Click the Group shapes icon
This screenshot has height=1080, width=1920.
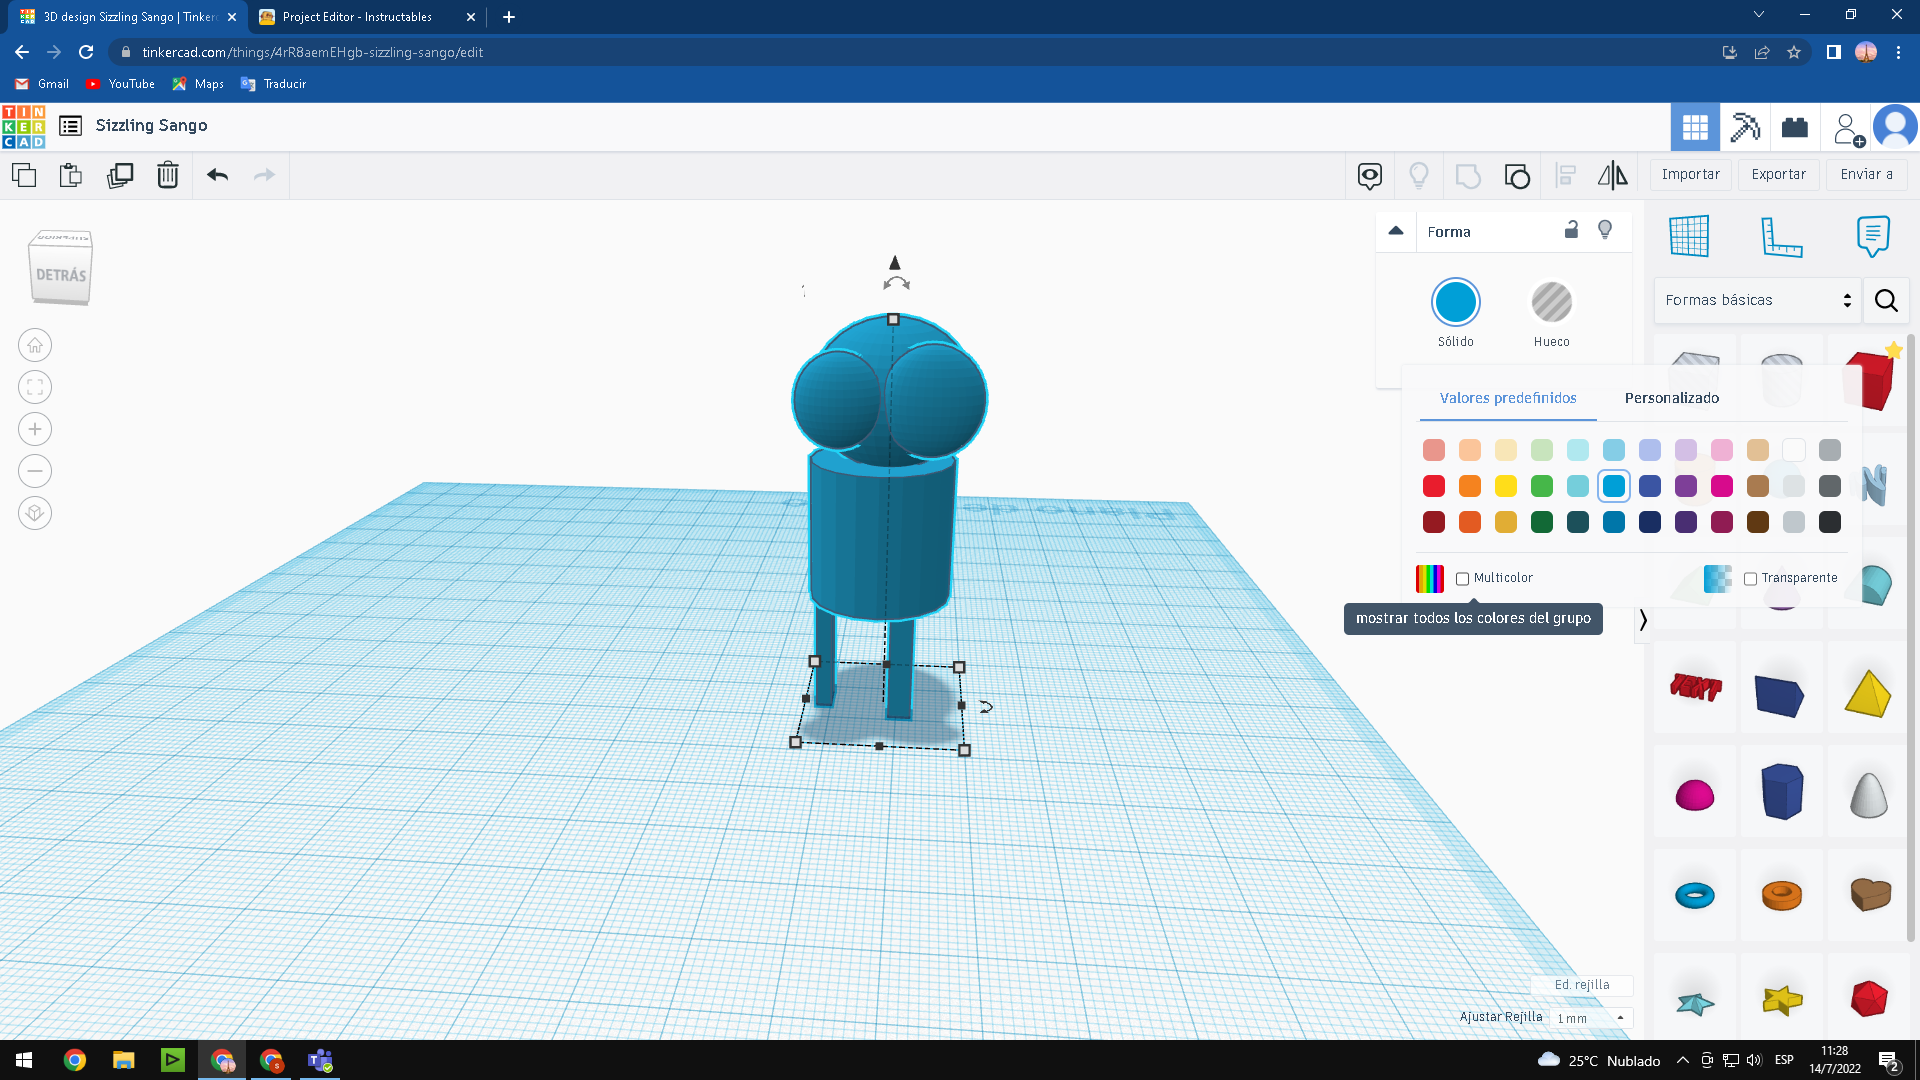tap(1468, 176)
